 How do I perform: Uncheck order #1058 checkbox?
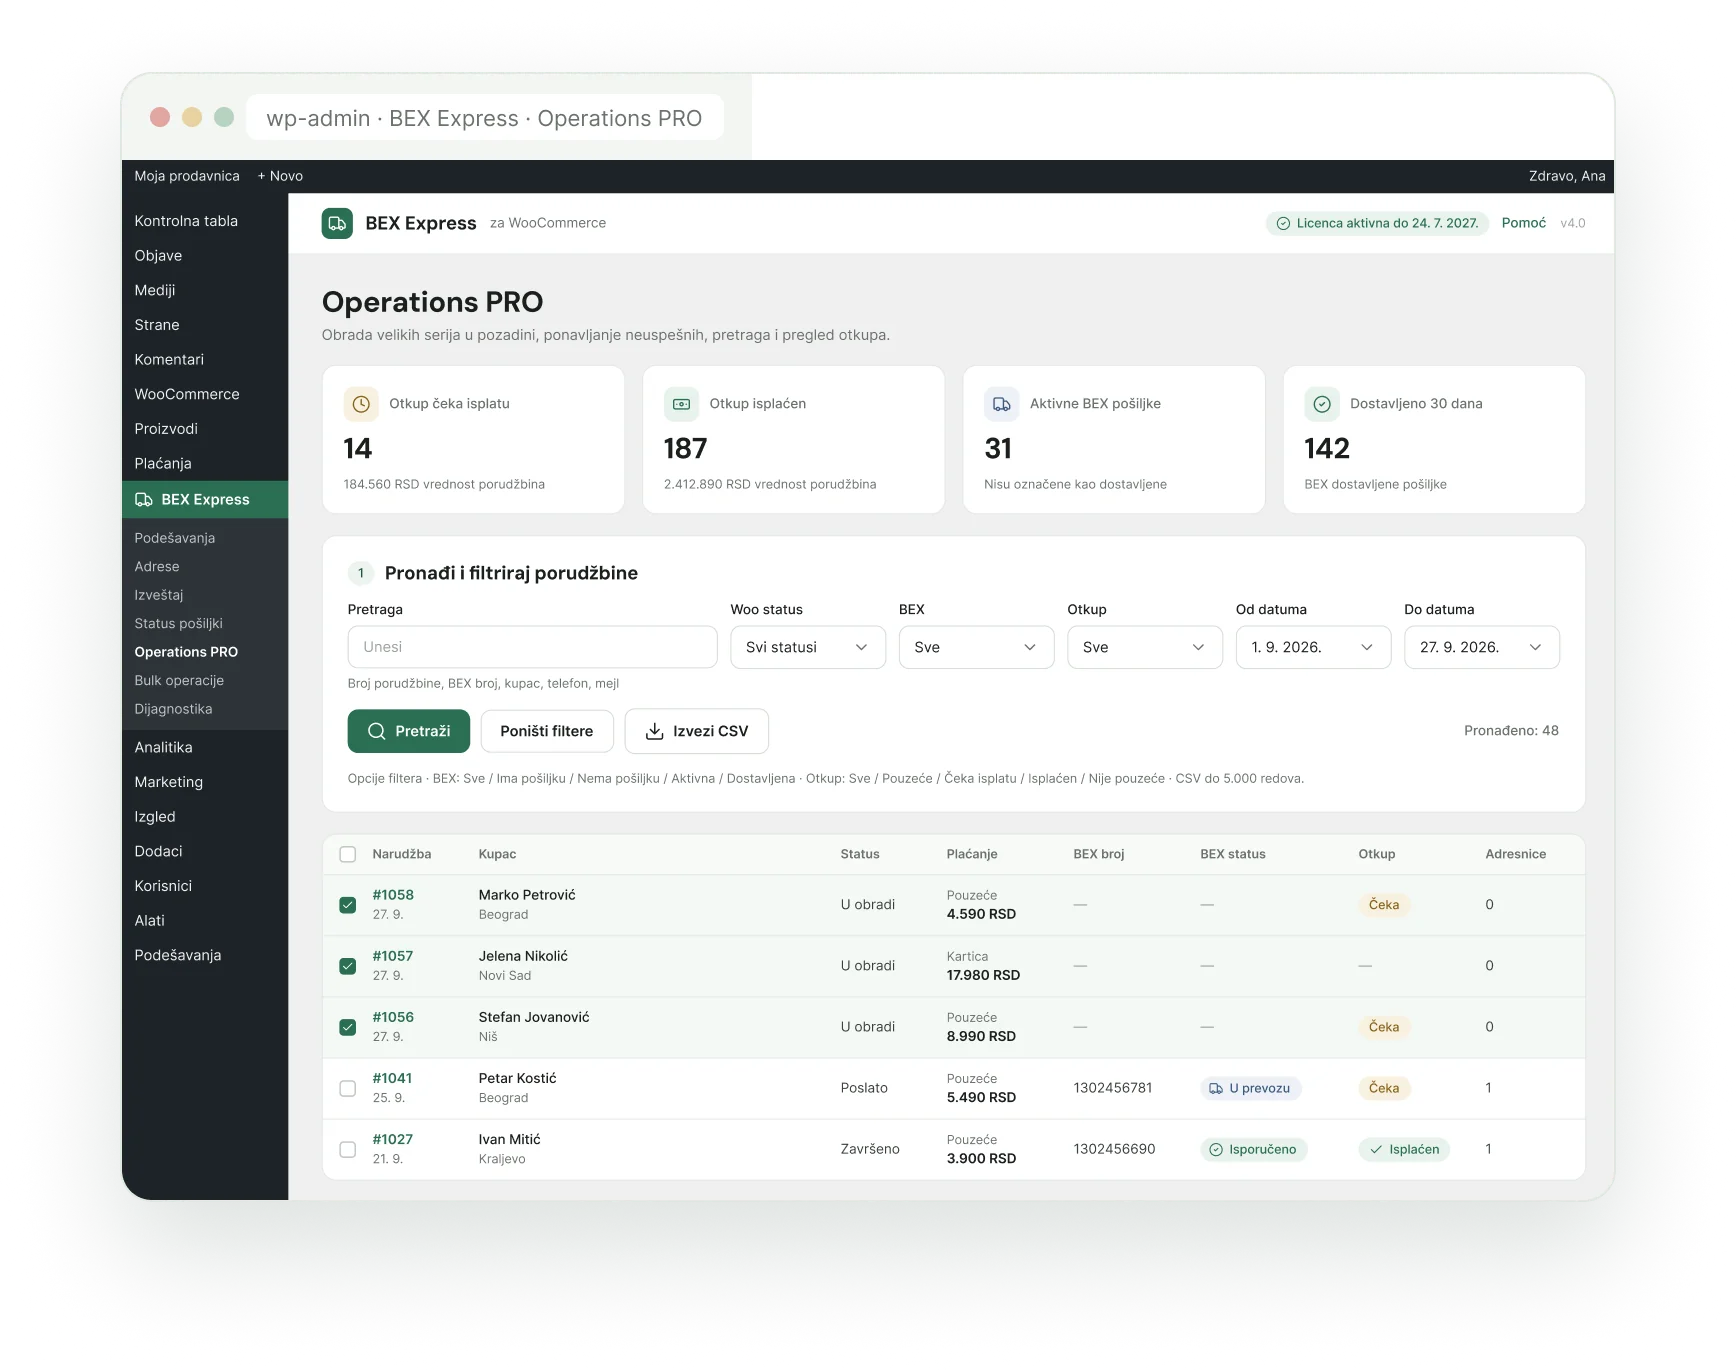(348, 905)
